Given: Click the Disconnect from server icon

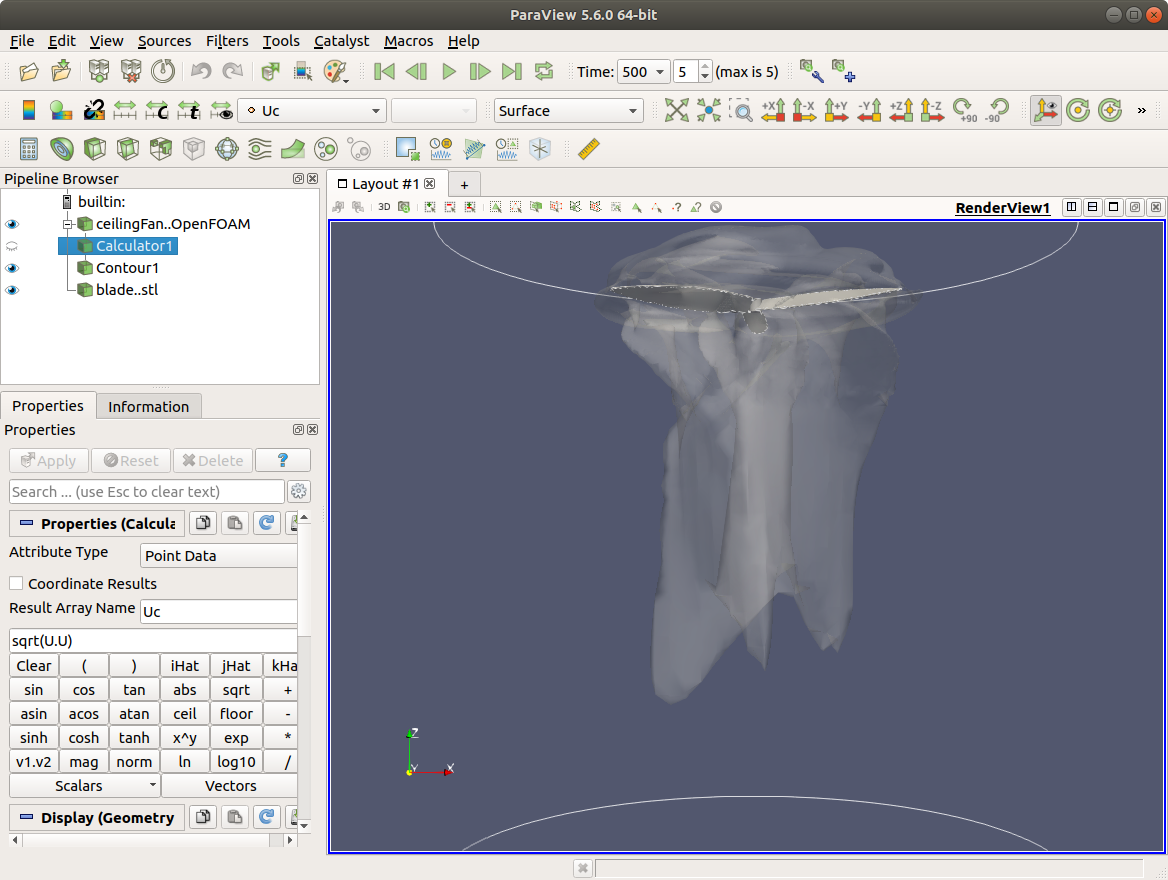Looking at the screenshot, I should click(x=131, y=72).
